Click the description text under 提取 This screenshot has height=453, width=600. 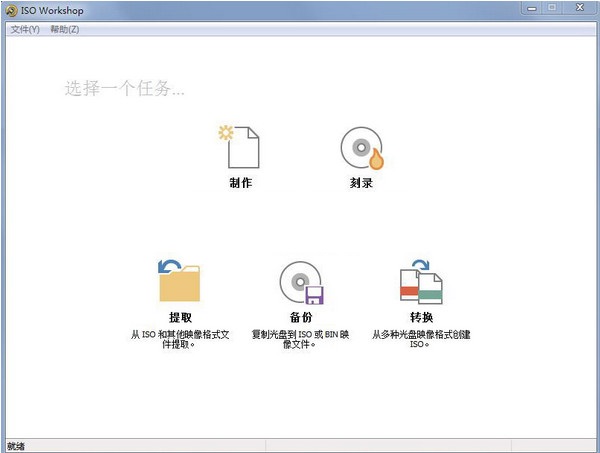tap(180, 340)
